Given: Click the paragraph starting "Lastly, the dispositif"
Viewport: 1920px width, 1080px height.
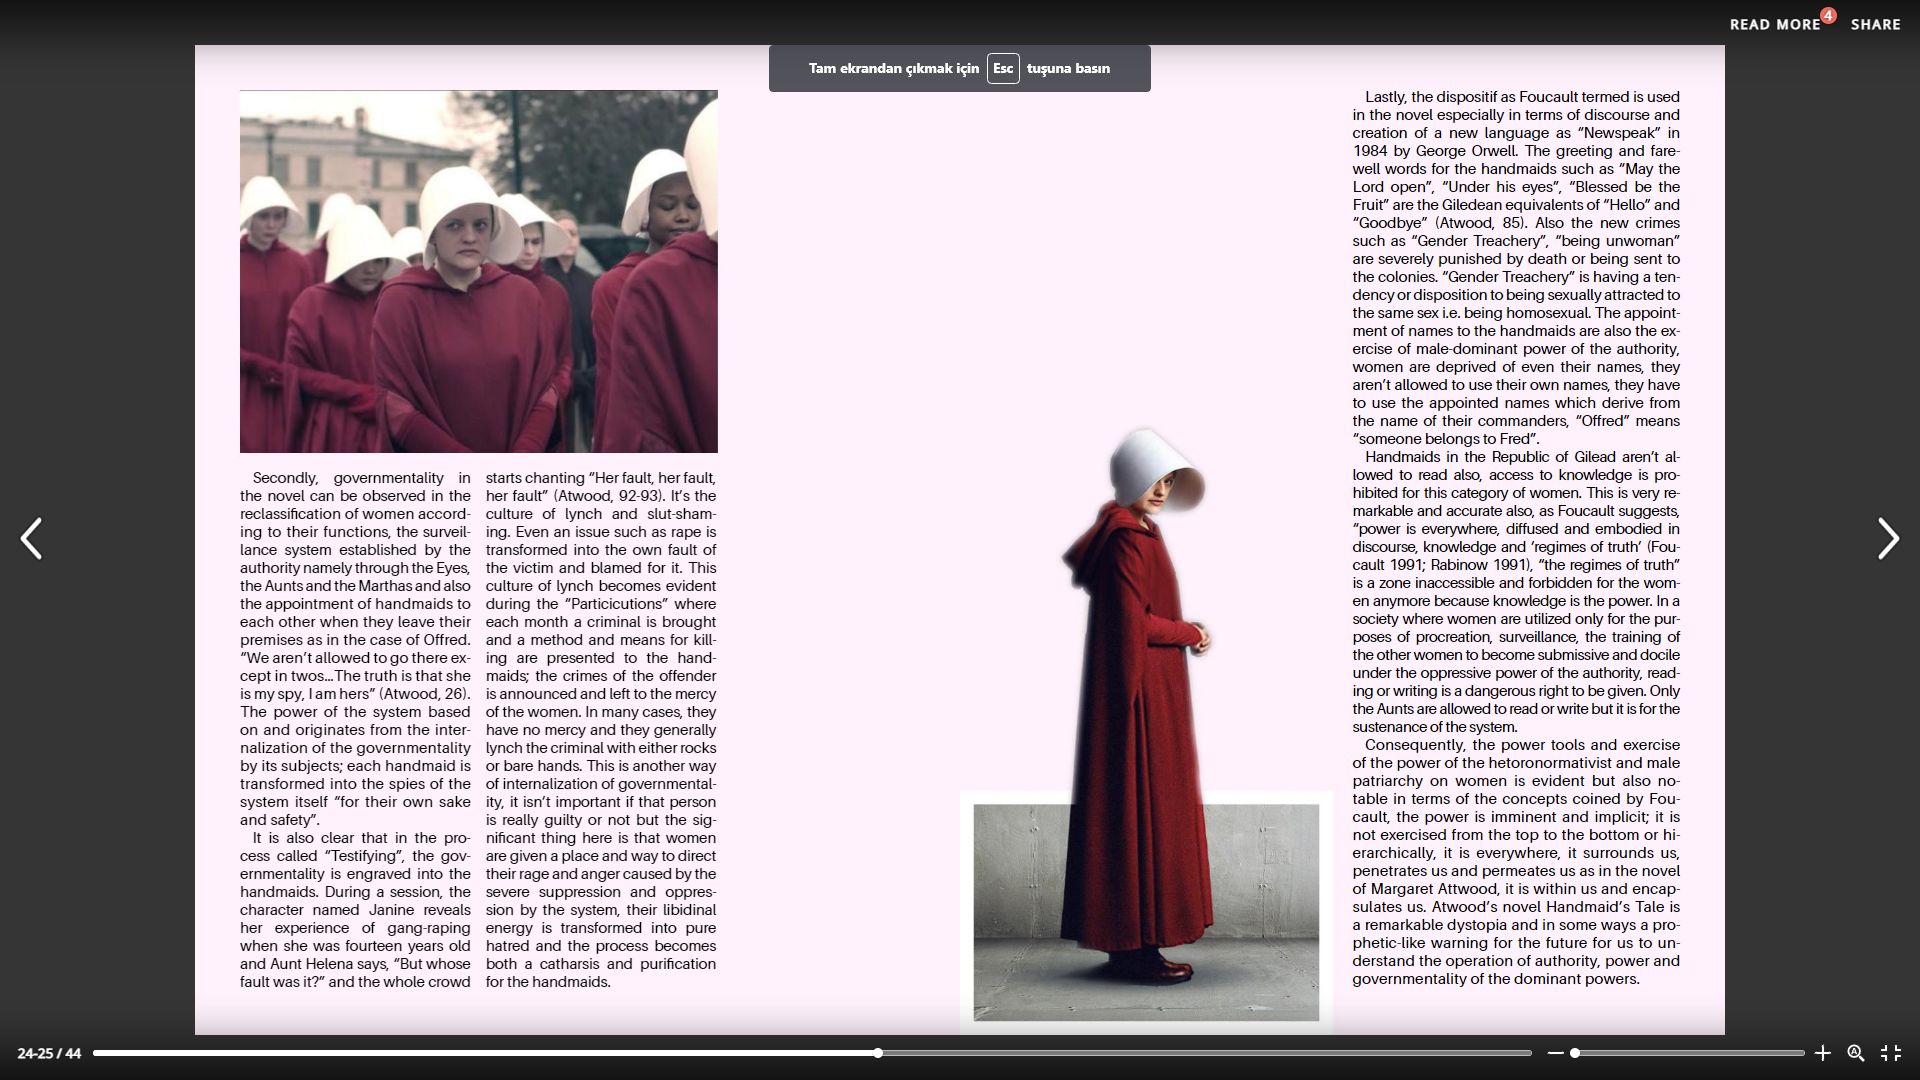Looking at the screenshot, I should coord(1516,268).
